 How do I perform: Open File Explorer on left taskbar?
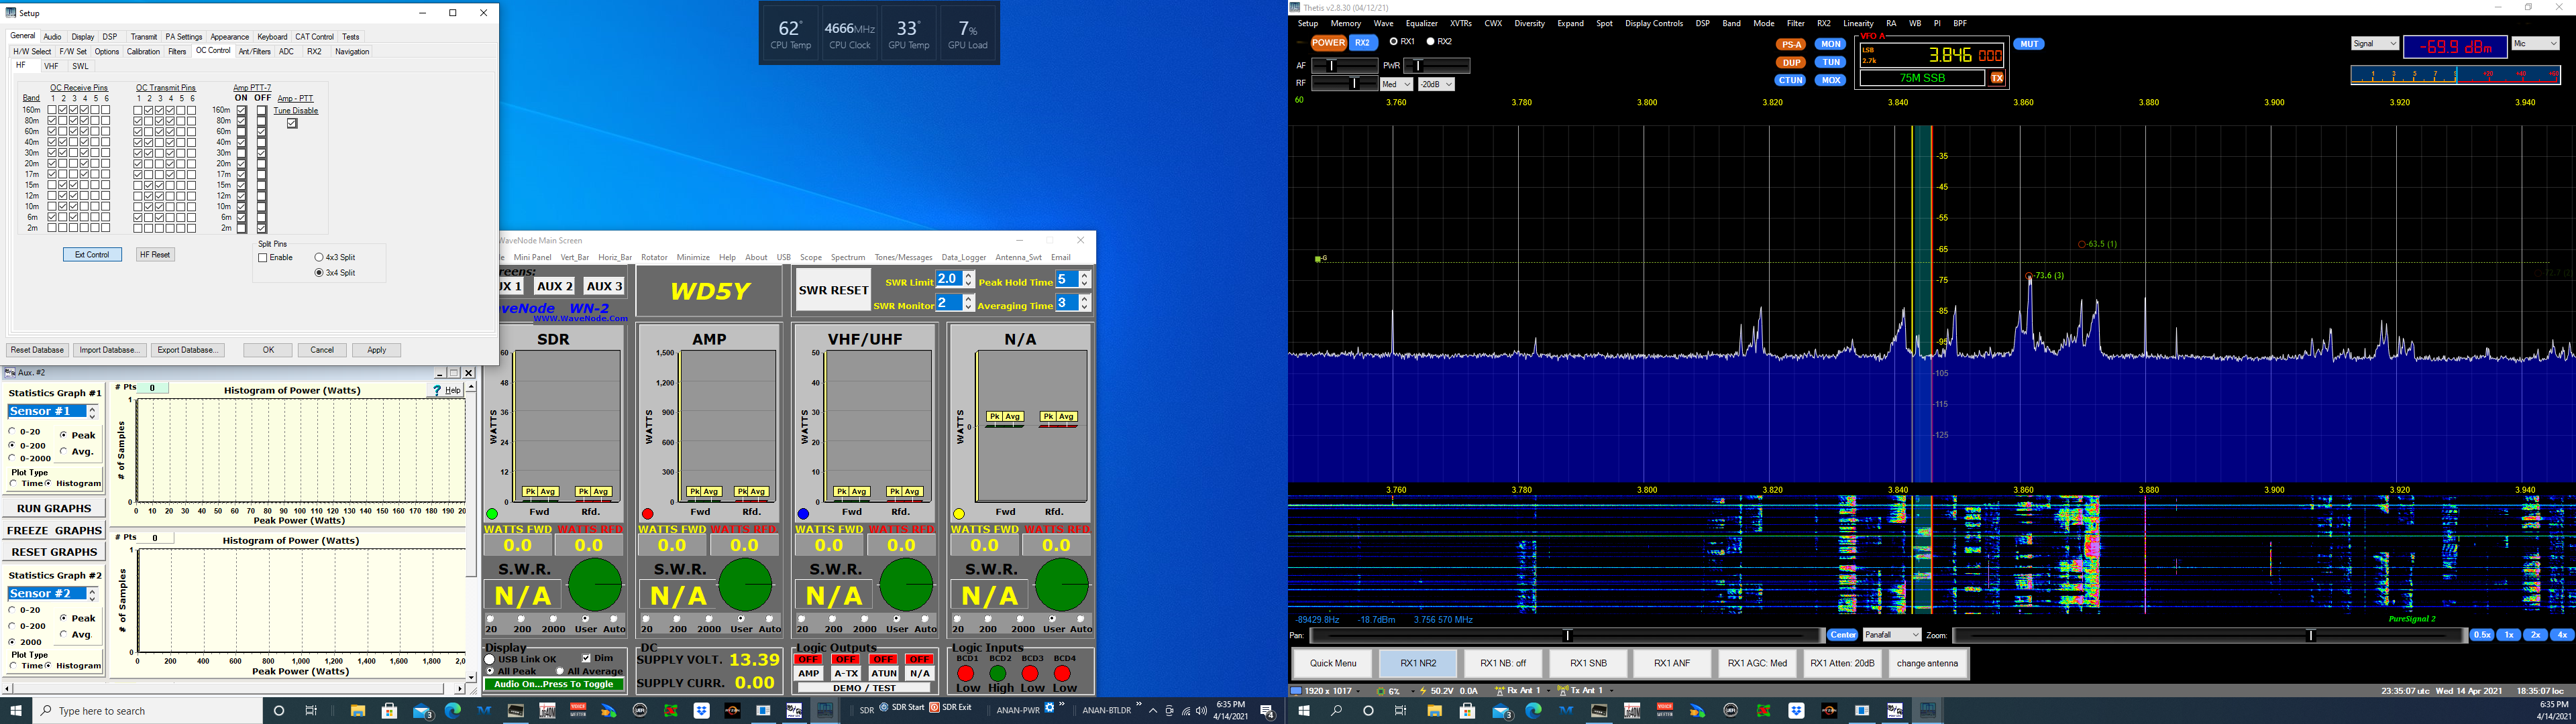358,711
